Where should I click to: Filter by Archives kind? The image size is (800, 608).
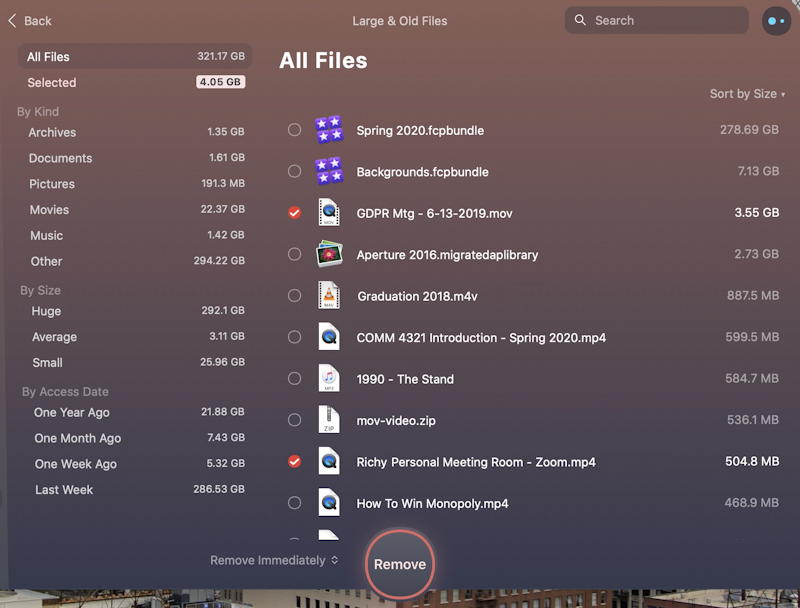(x=135, y=132)
